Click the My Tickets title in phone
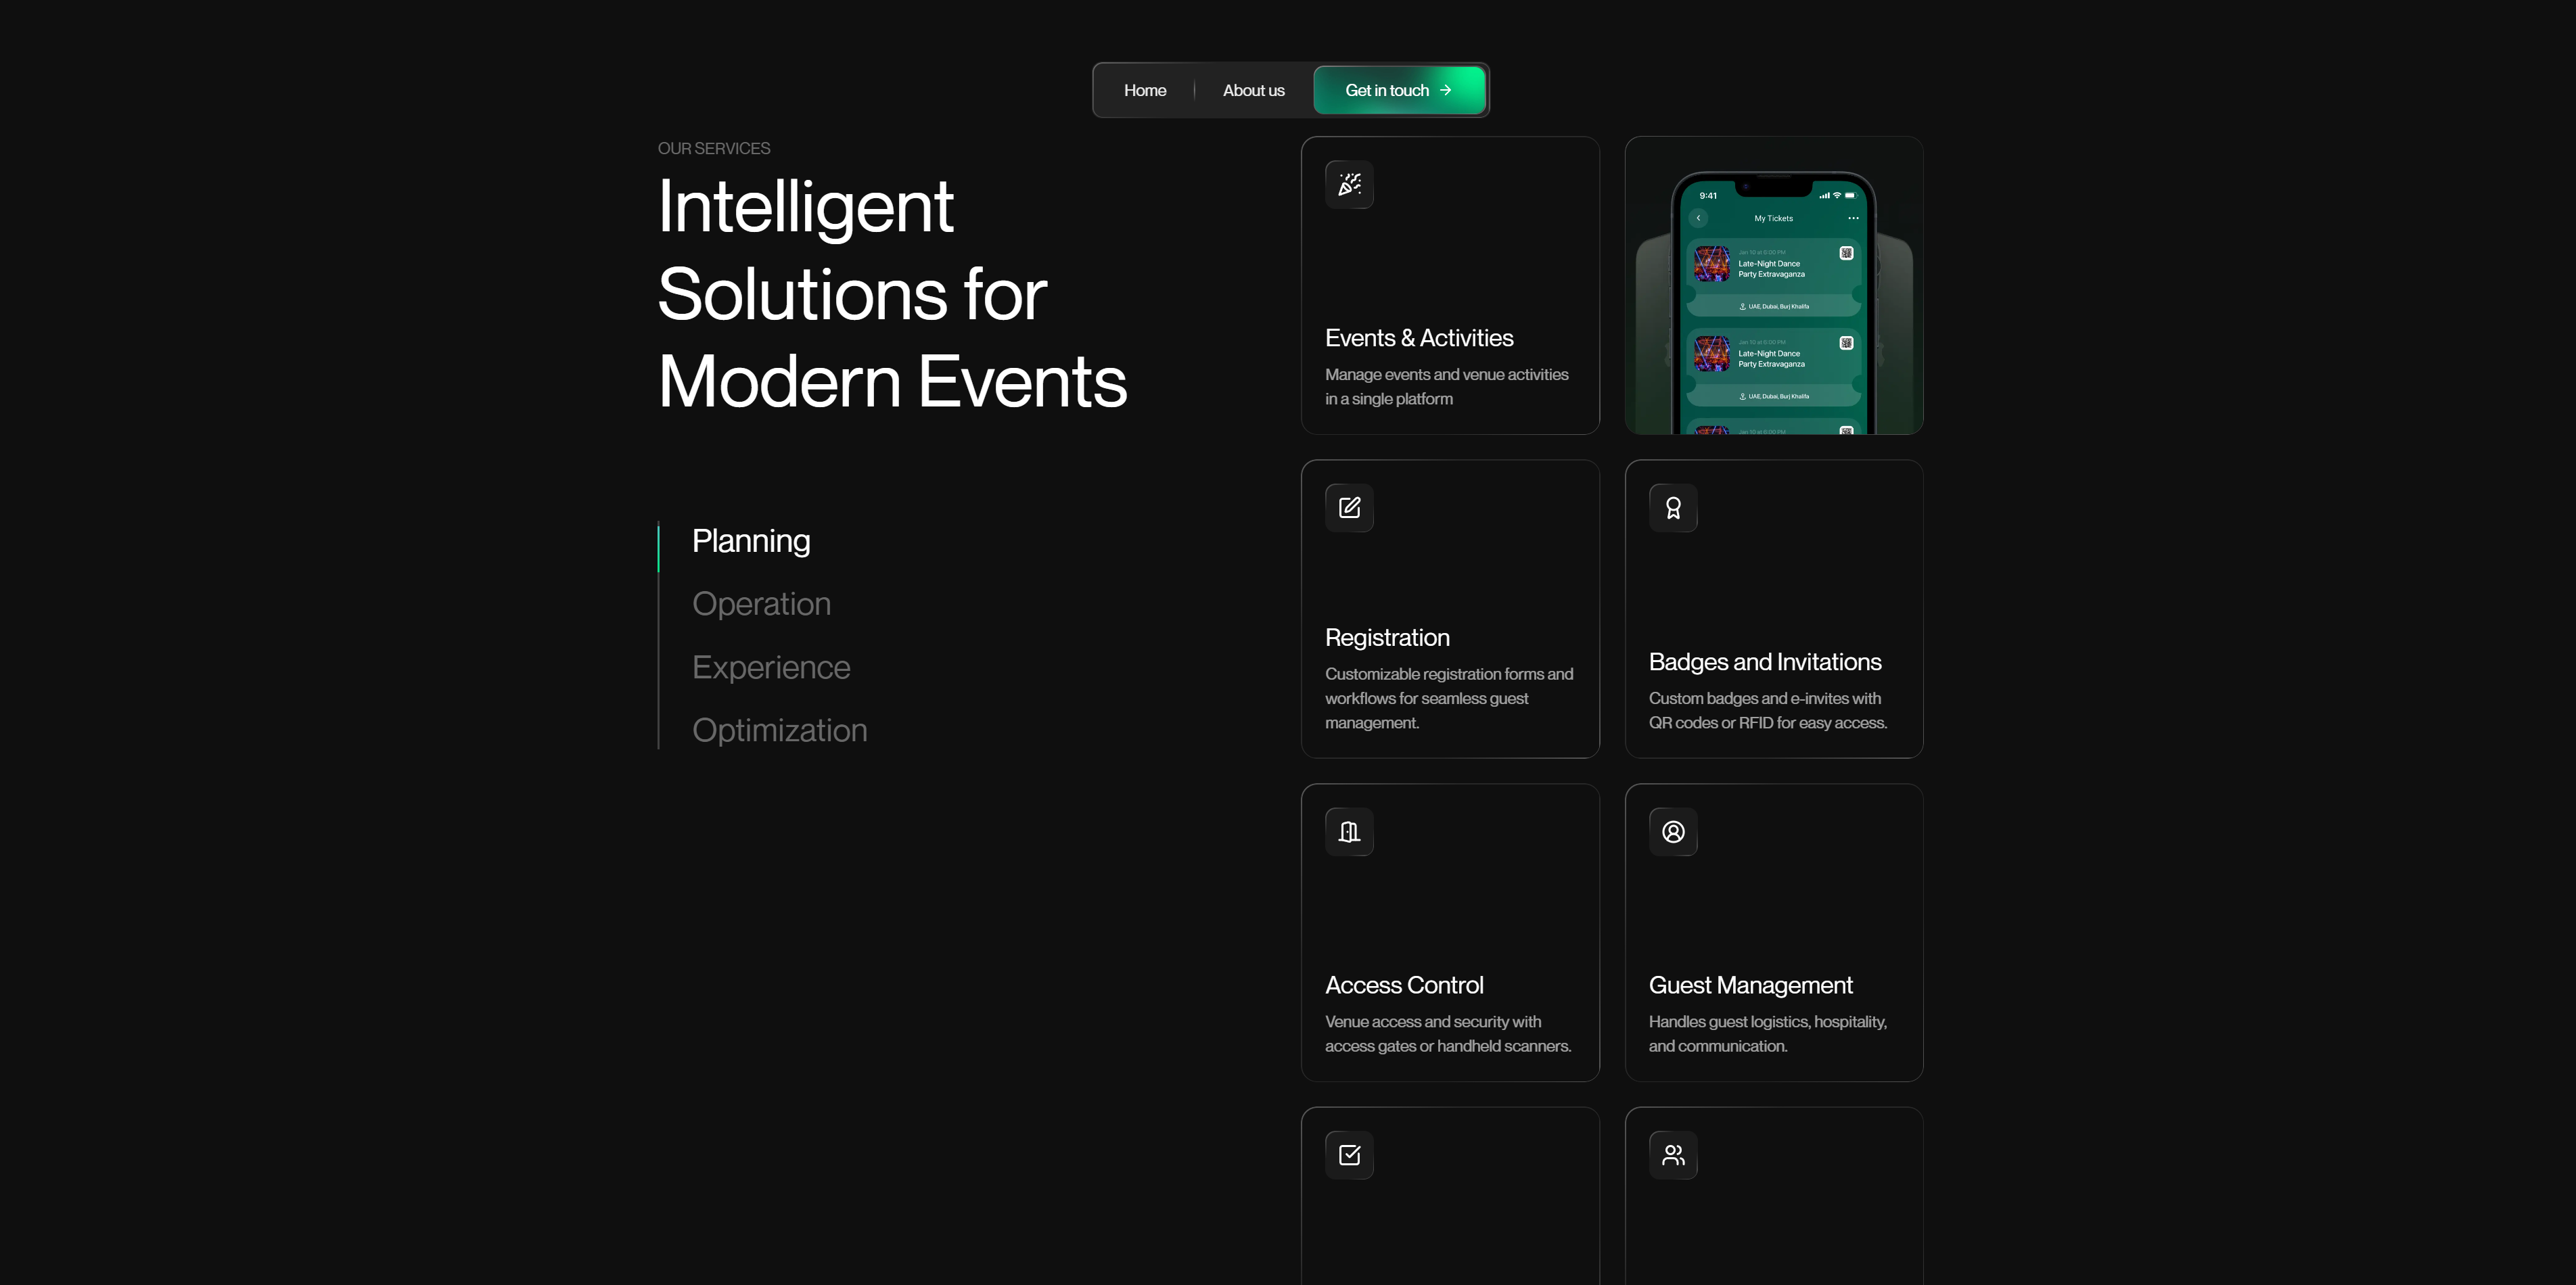Screen dimensions: 2576x1285 (1773, 218)
